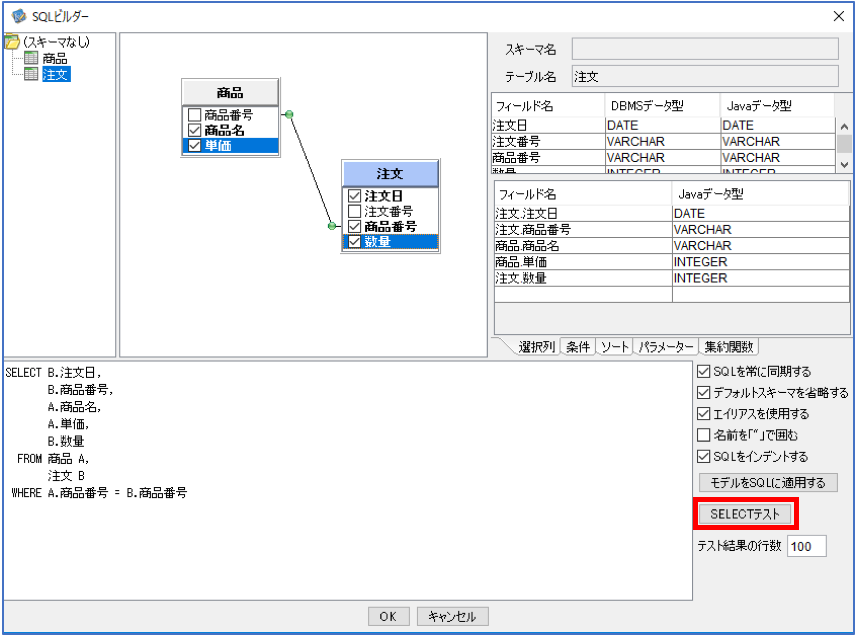The height and width of the screenshot is (636, 856).
Task: Click the field list scroll down arrow
Action: 844,164
